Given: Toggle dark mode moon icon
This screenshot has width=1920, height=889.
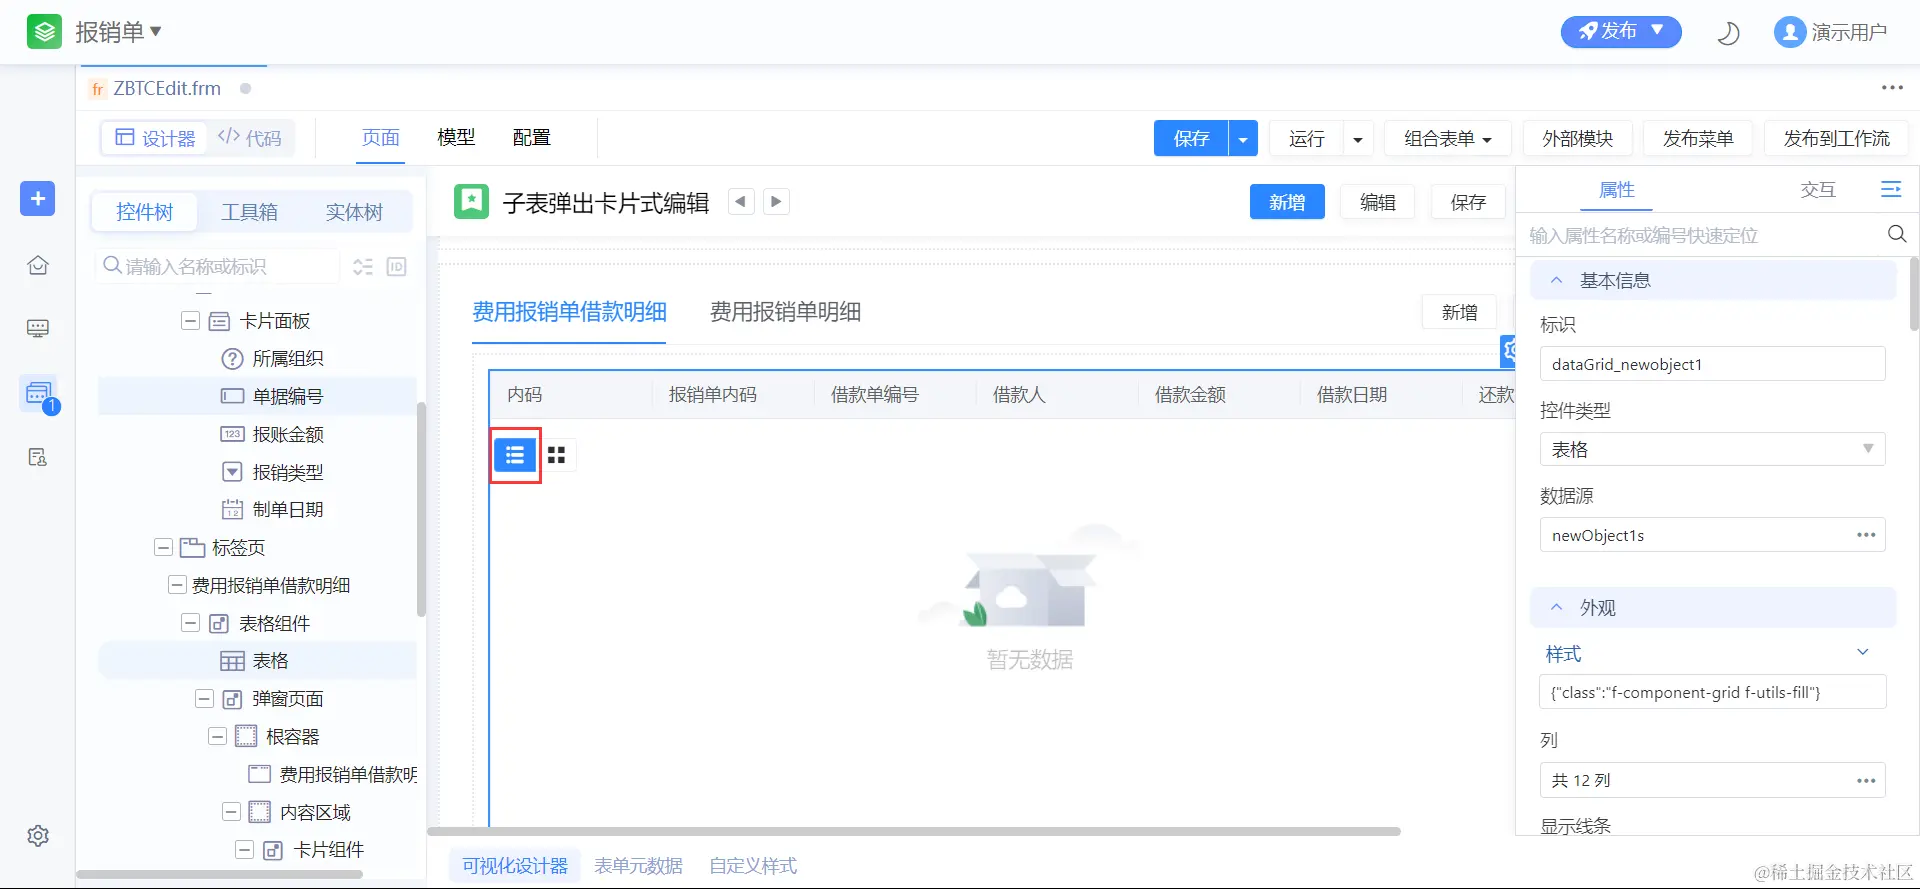Looking at the screenshot, I should [x=1728, y=33].
